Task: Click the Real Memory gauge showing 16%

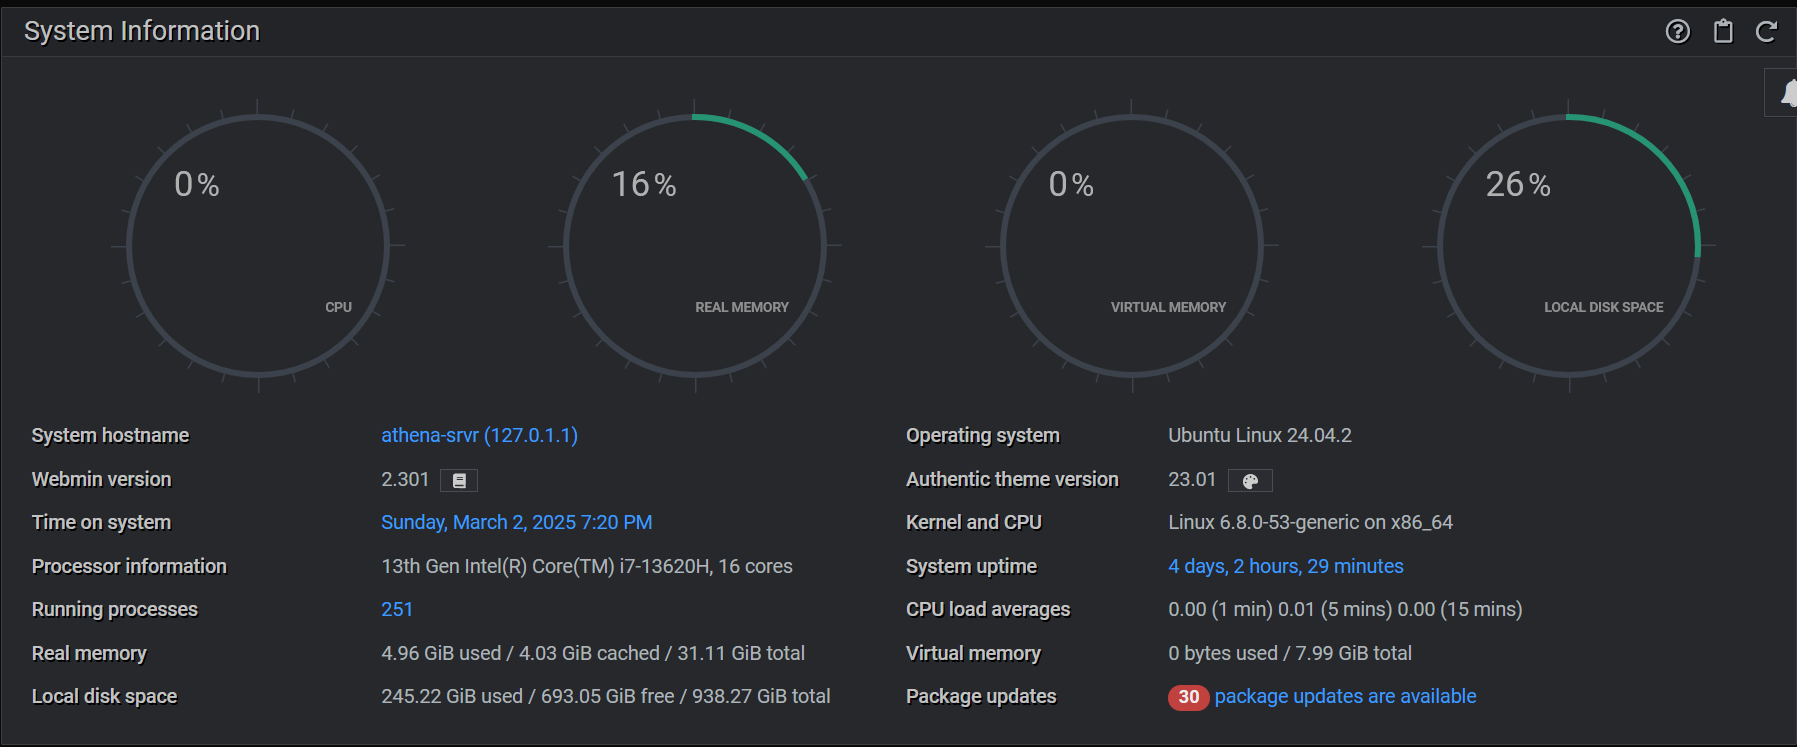Action: (695, 245)
